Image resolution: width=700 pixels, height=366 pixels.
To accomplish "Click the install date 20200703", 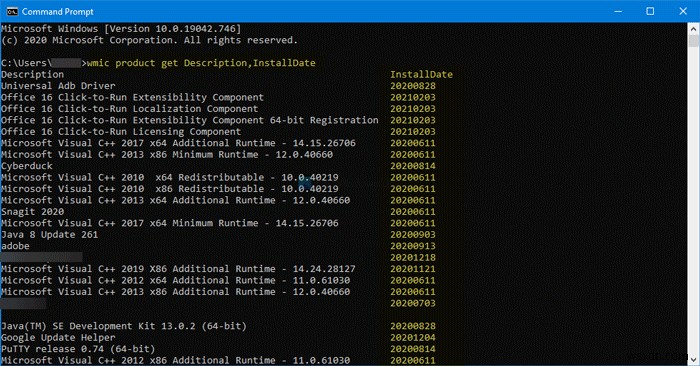I will click(413, 304).
